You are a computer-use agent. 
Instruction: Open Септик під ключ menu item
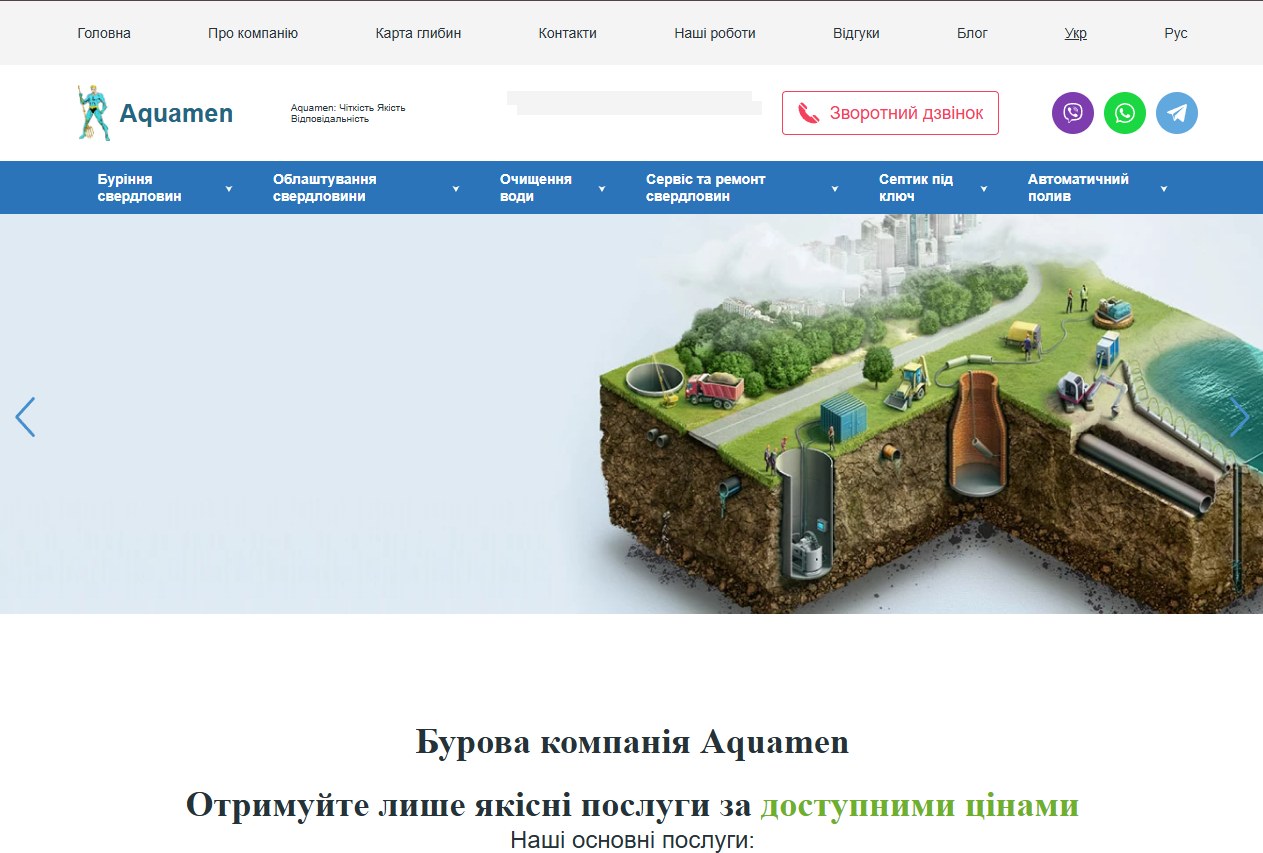tap(916, 188)
